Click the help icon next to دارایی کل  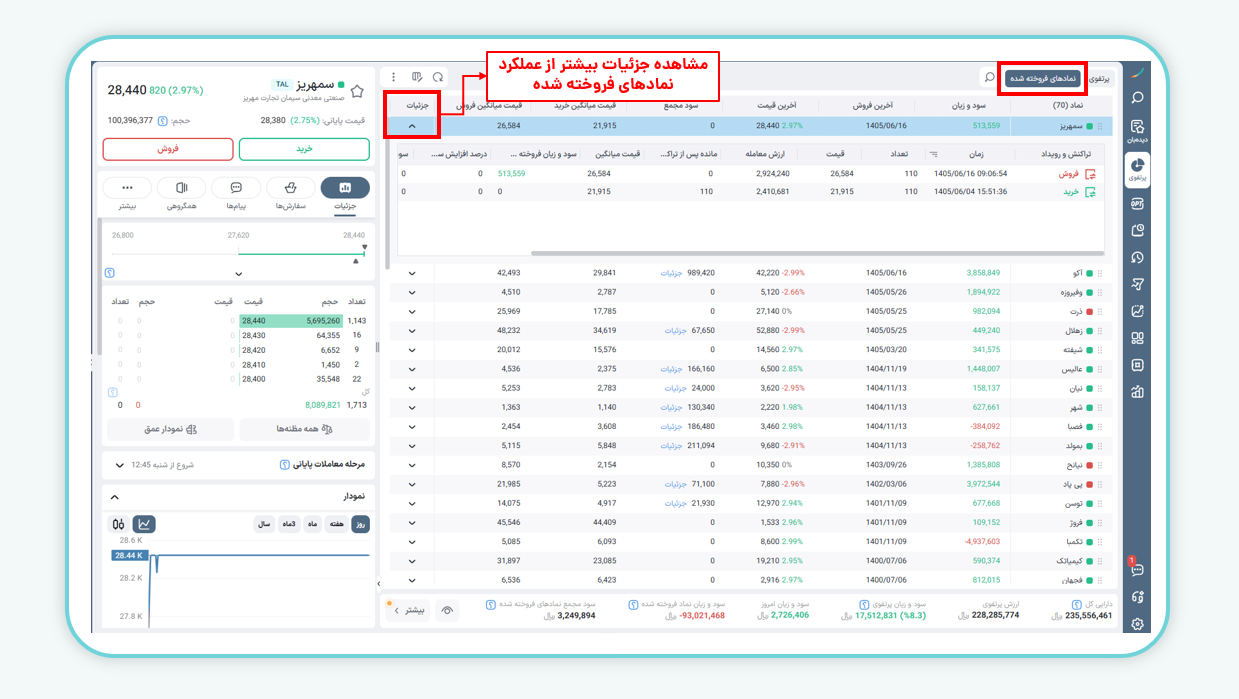coord(1076,604)
